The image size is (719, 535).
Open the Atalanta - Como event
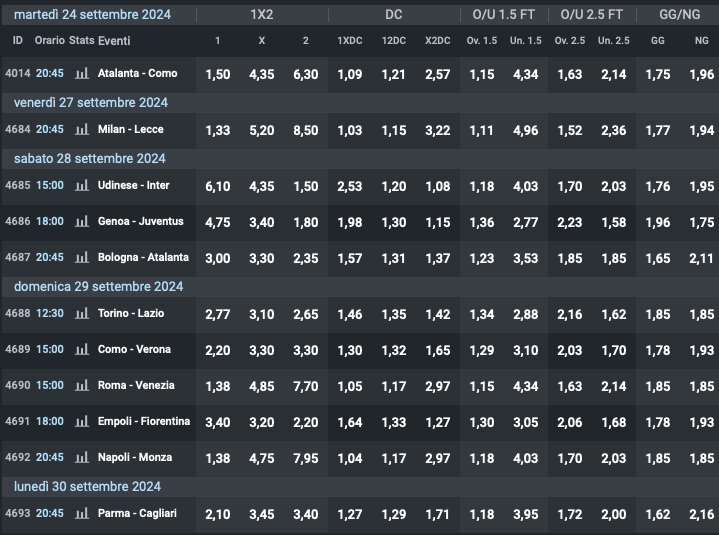(138, 73)
